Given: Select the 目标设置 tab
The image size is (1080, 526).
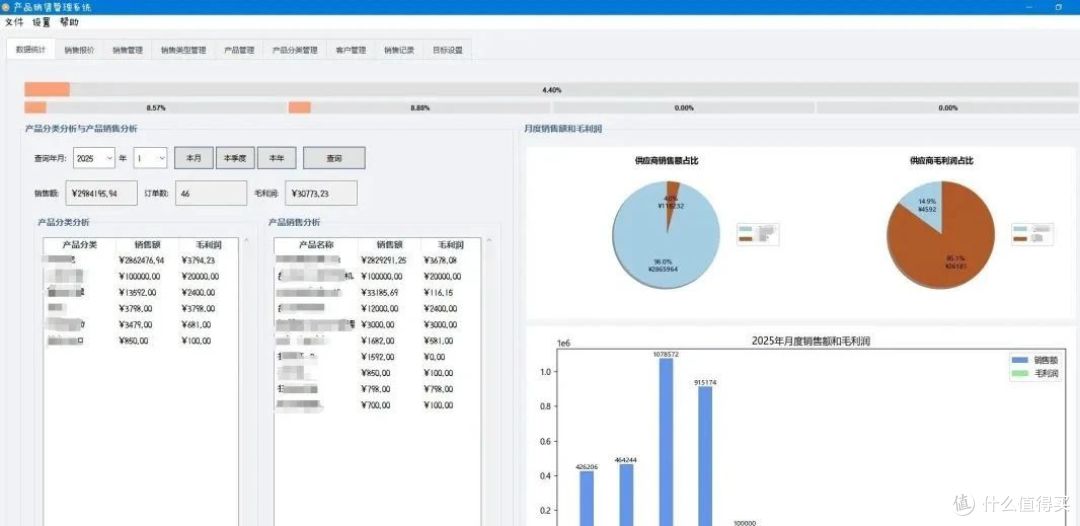Looking at the screenshot, I should 447,50.
